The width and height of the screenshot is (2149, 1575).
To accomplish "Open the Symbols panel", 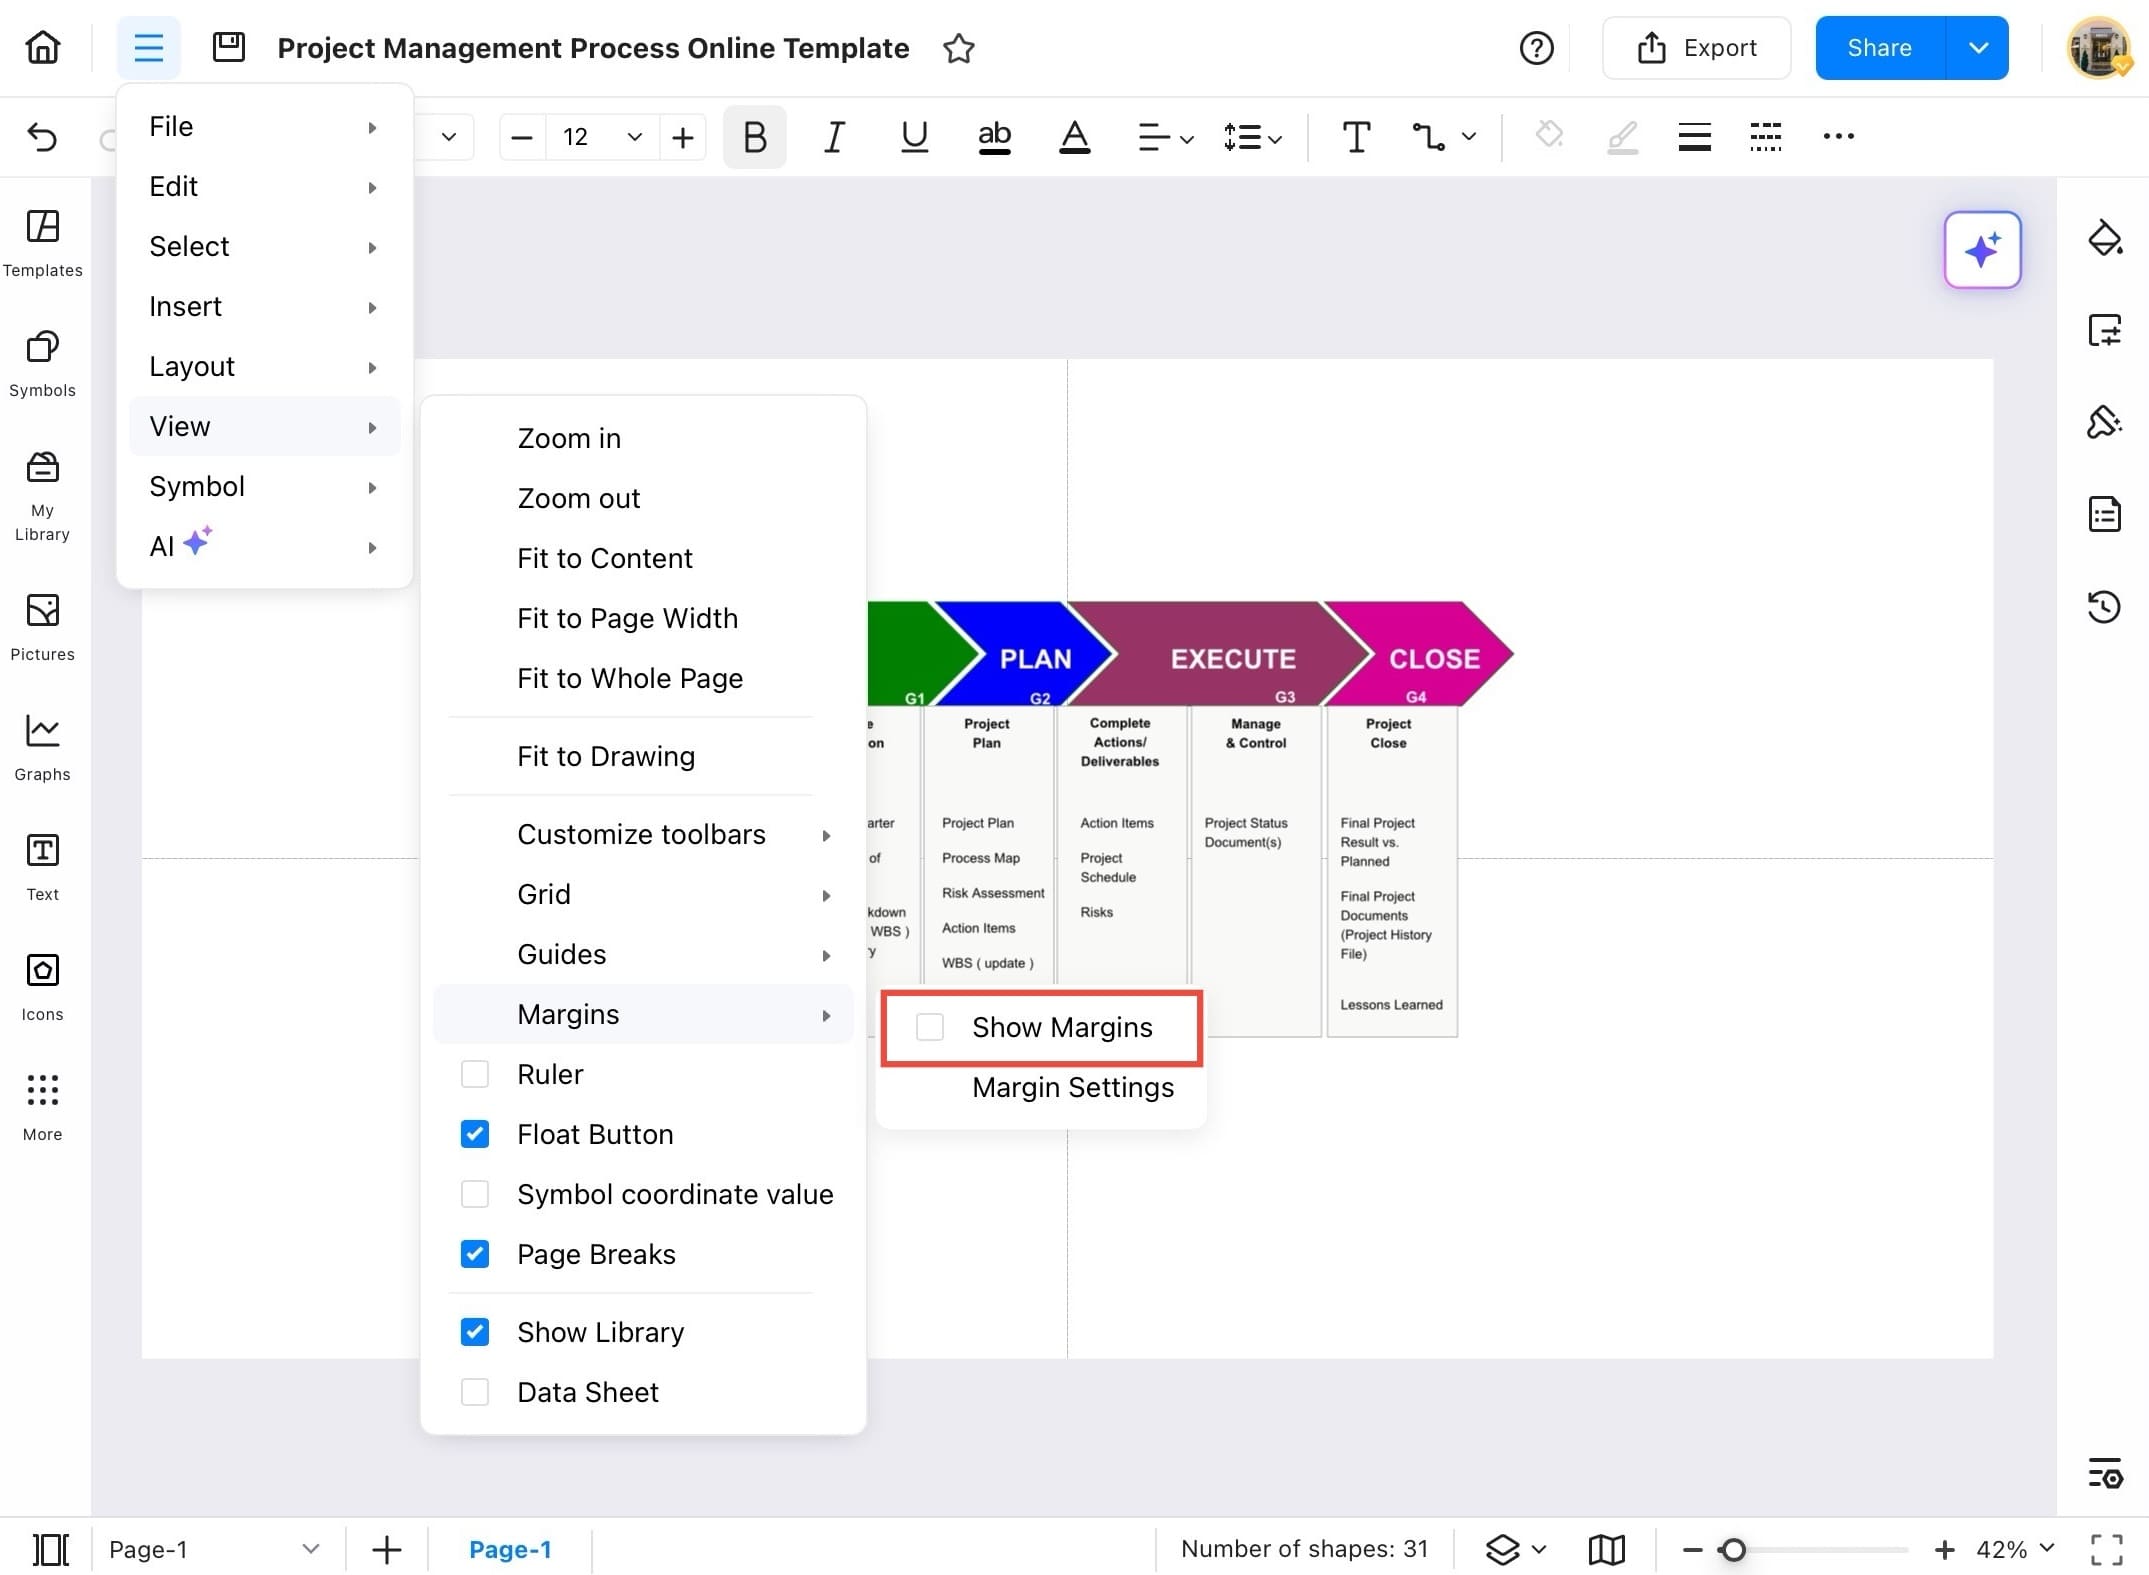I will coord(42,363).
